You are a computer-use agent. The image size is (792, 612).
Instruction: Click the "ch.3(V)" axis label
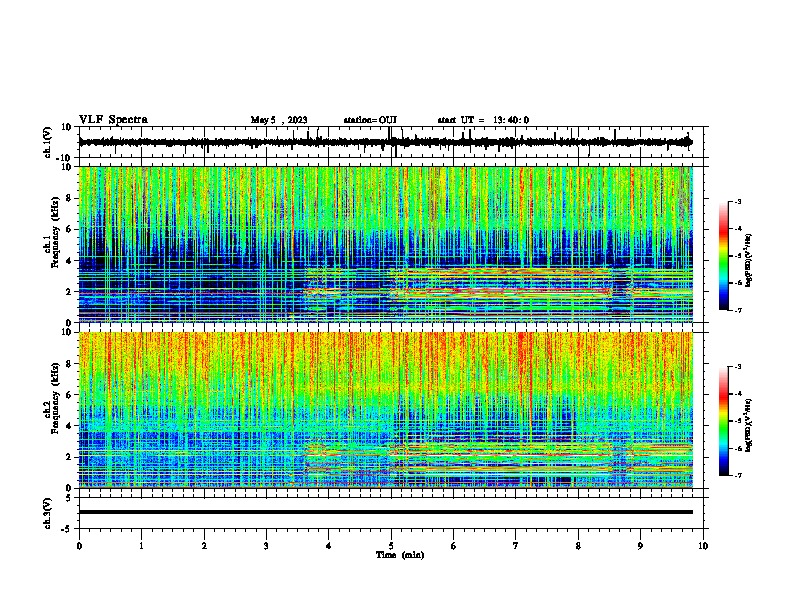[48, 513]
